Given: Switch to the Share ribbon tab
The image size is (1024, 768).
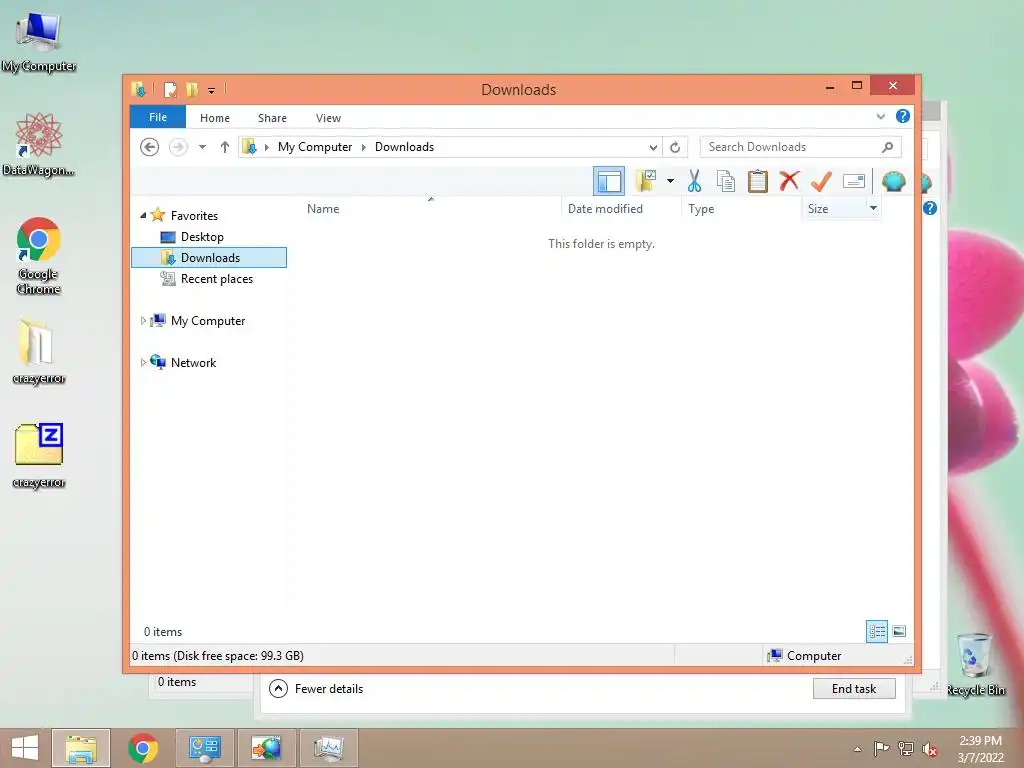Looking at the screenshot, I should tap(272, 118).
